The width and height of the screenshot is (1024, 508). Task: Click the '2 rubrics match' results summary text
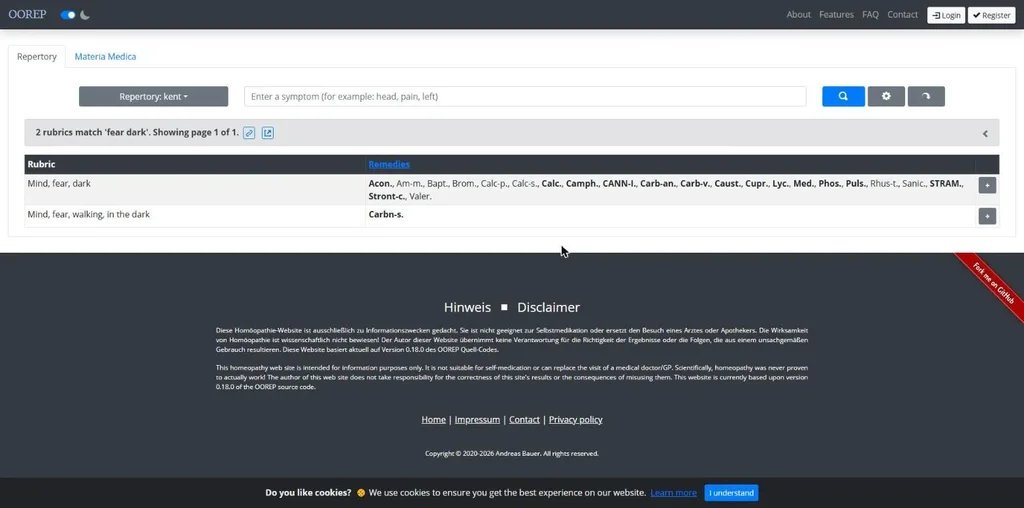(x=137, y=133)
